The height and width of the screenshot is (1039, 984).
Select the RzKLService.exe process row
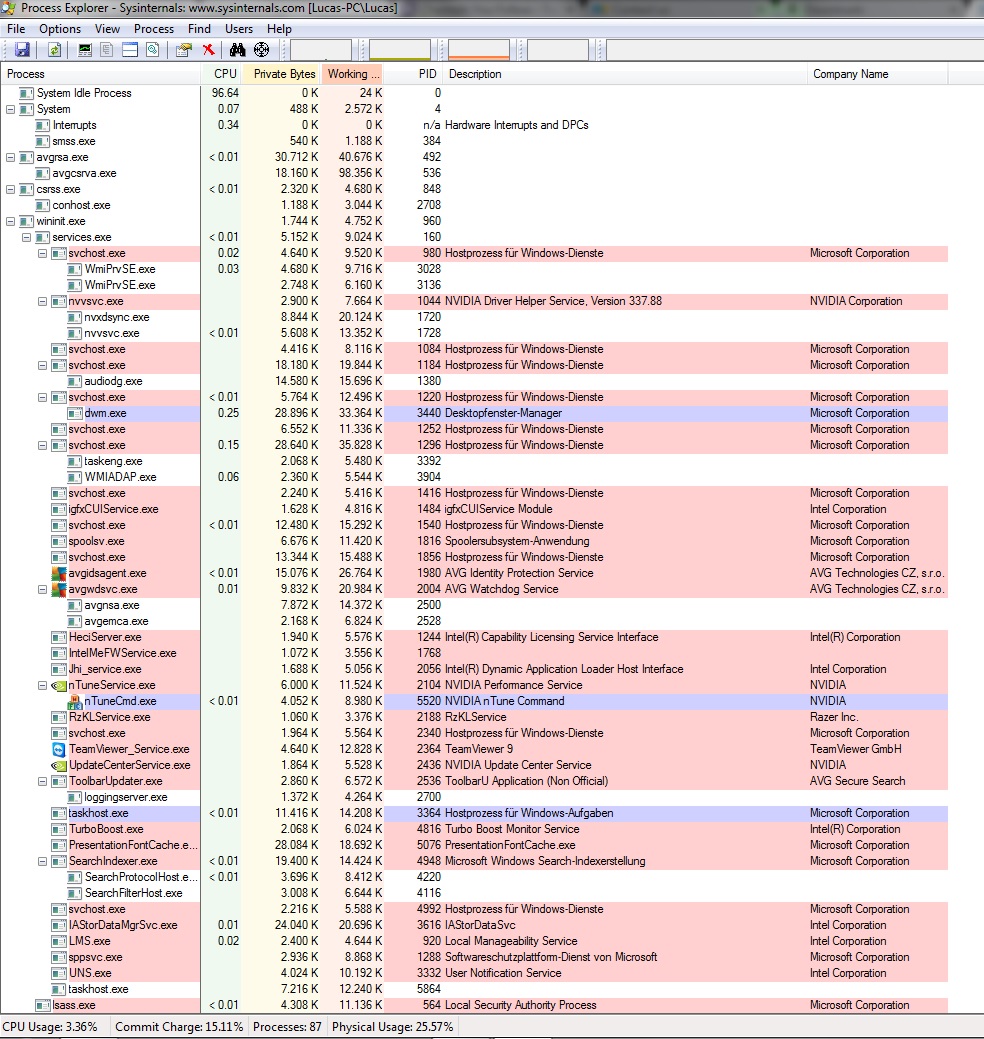point(474,717)
